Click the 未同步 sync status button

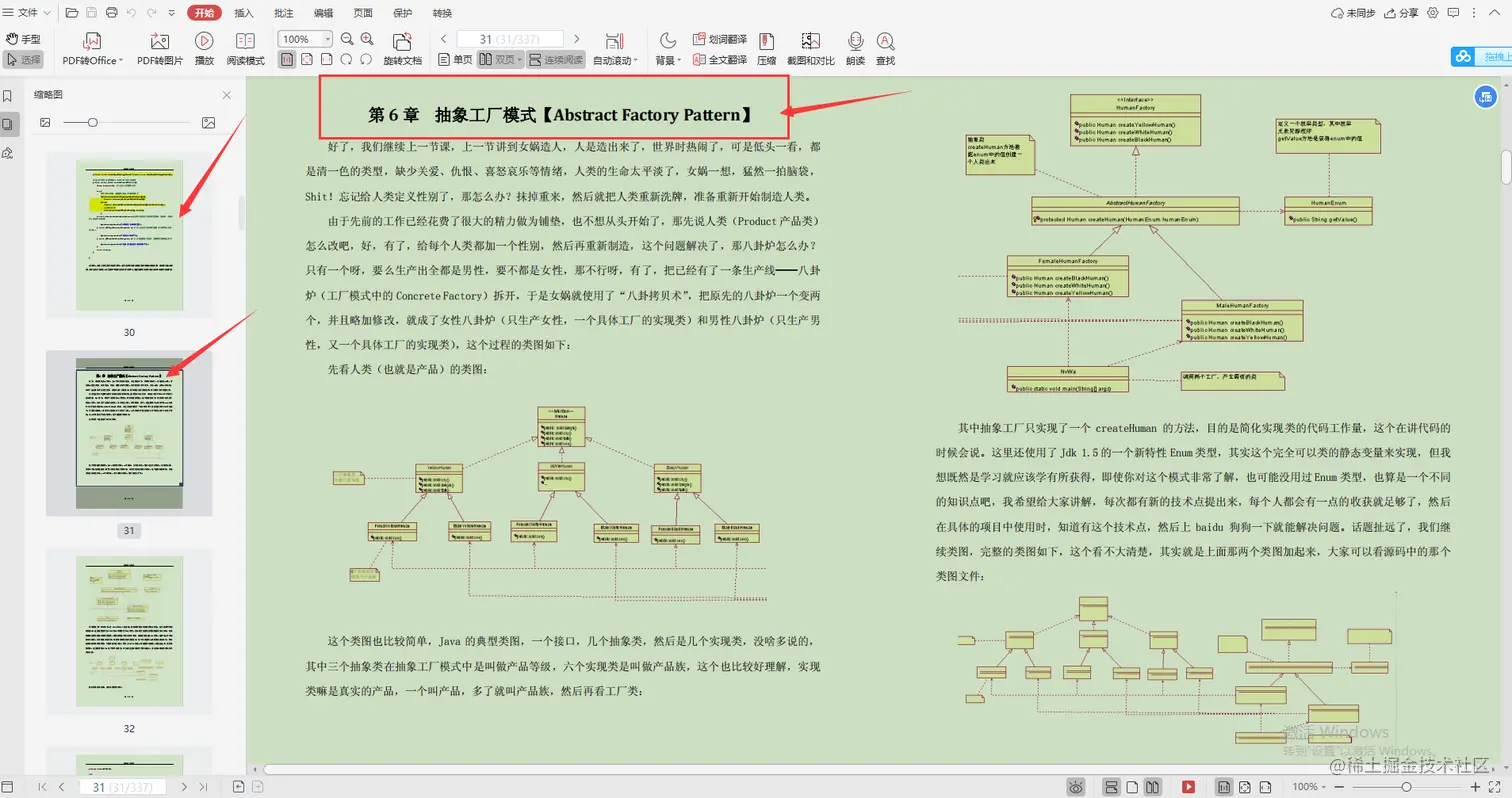click(x=1353, y=13)
